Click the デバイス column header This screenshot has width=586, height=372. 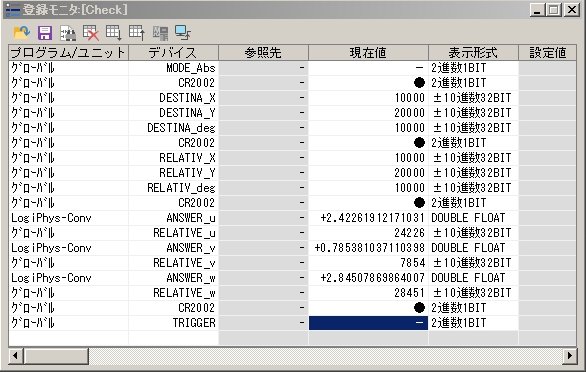(x=173, y=53)
